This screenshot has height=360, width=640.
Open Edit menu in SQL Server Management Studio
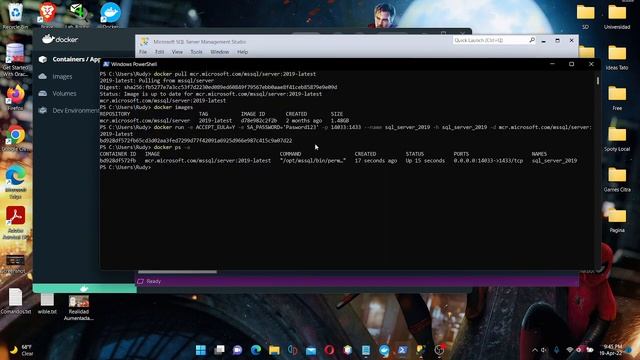coord(160,52)
